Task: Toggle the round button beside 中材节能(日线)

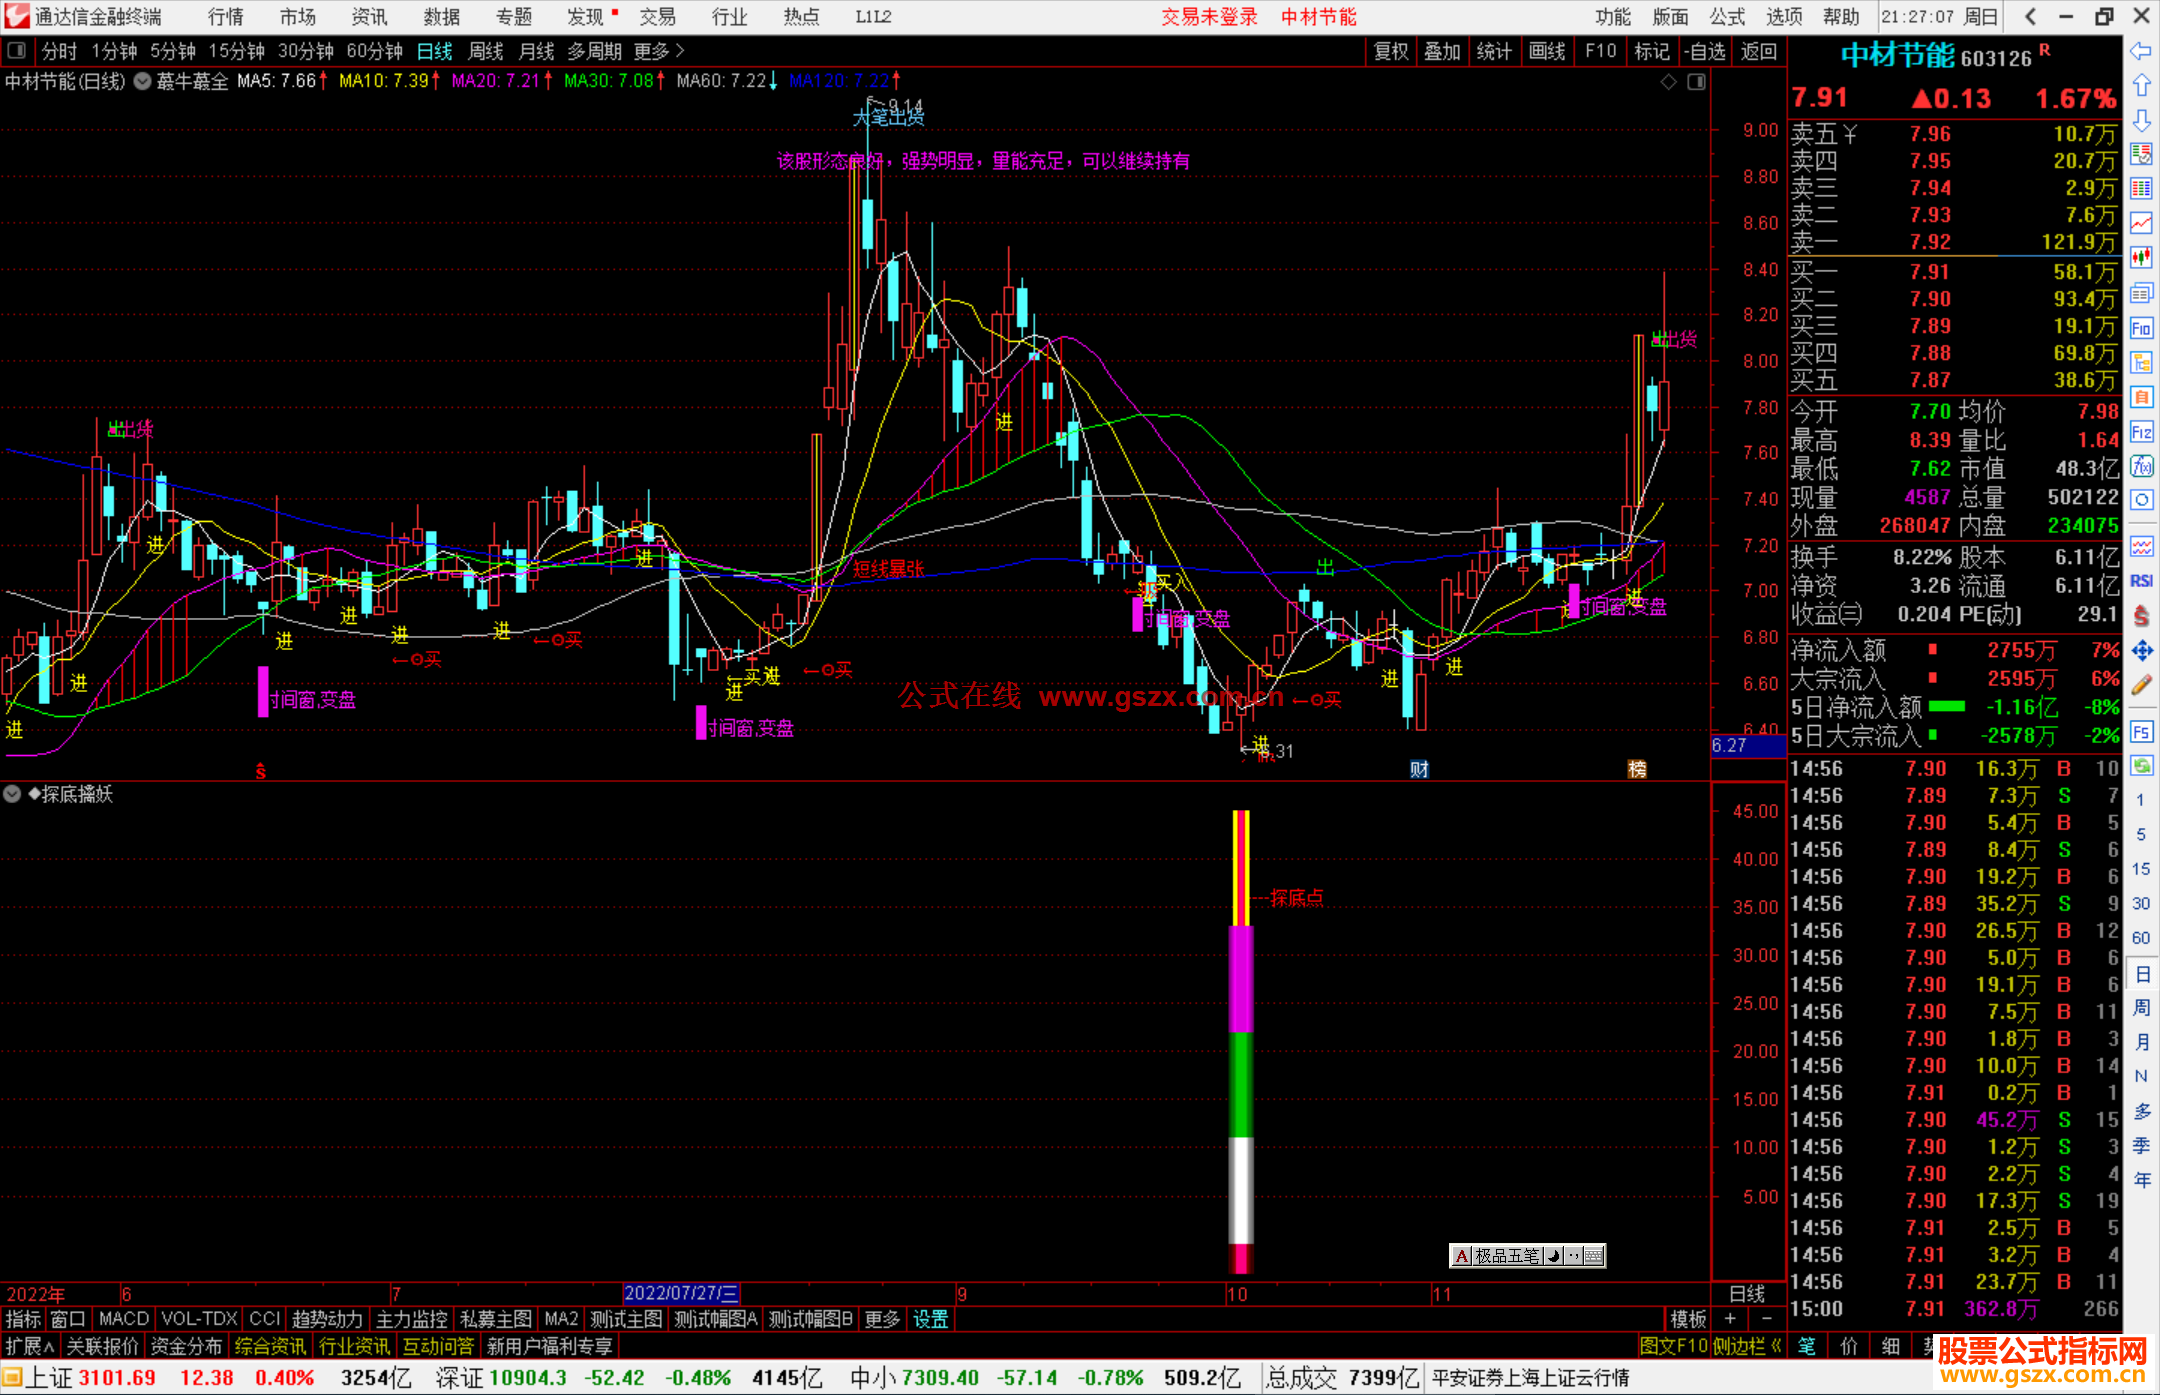Action: [143, 81]
